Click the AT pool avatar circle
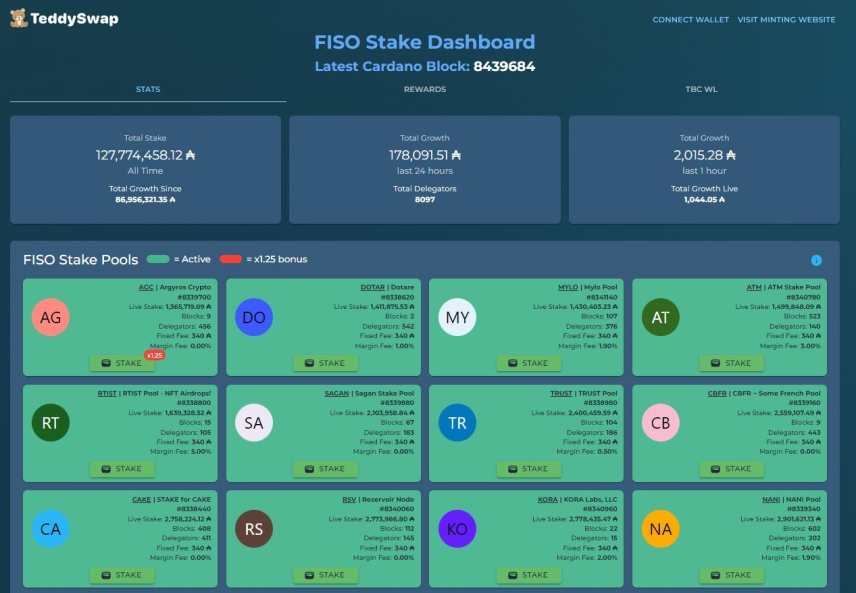This screenshot has width=856, height=593. 661,317
